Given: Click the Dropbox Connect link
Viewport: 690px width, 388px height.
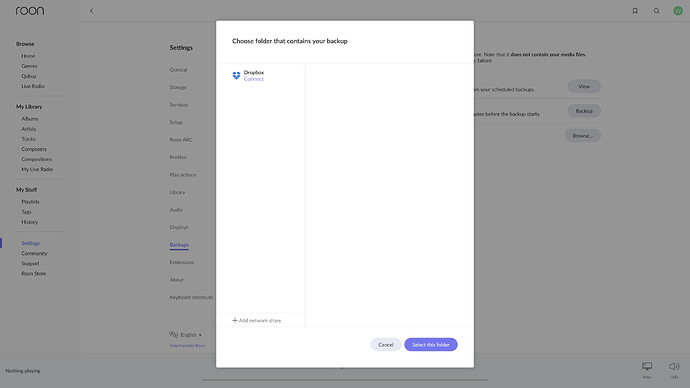Looking at the screenshot, I should pyautogui.click(x=254, y=79).
